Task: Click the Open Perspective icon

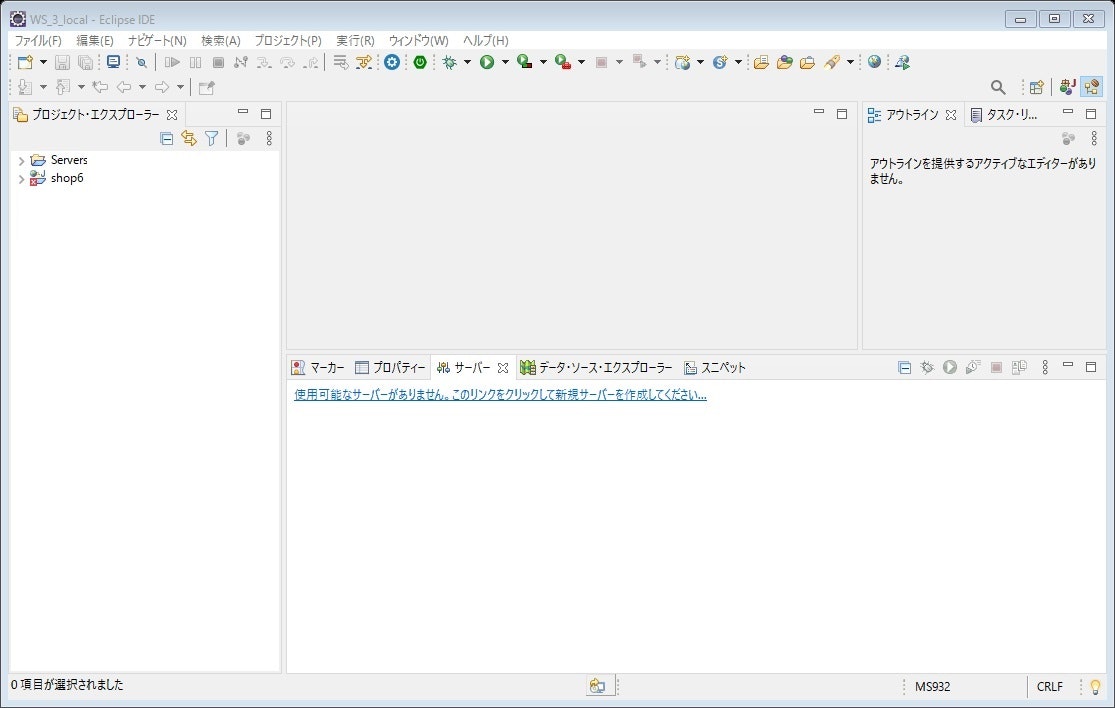Action: pyautogui.click(x=1037, y=87)
